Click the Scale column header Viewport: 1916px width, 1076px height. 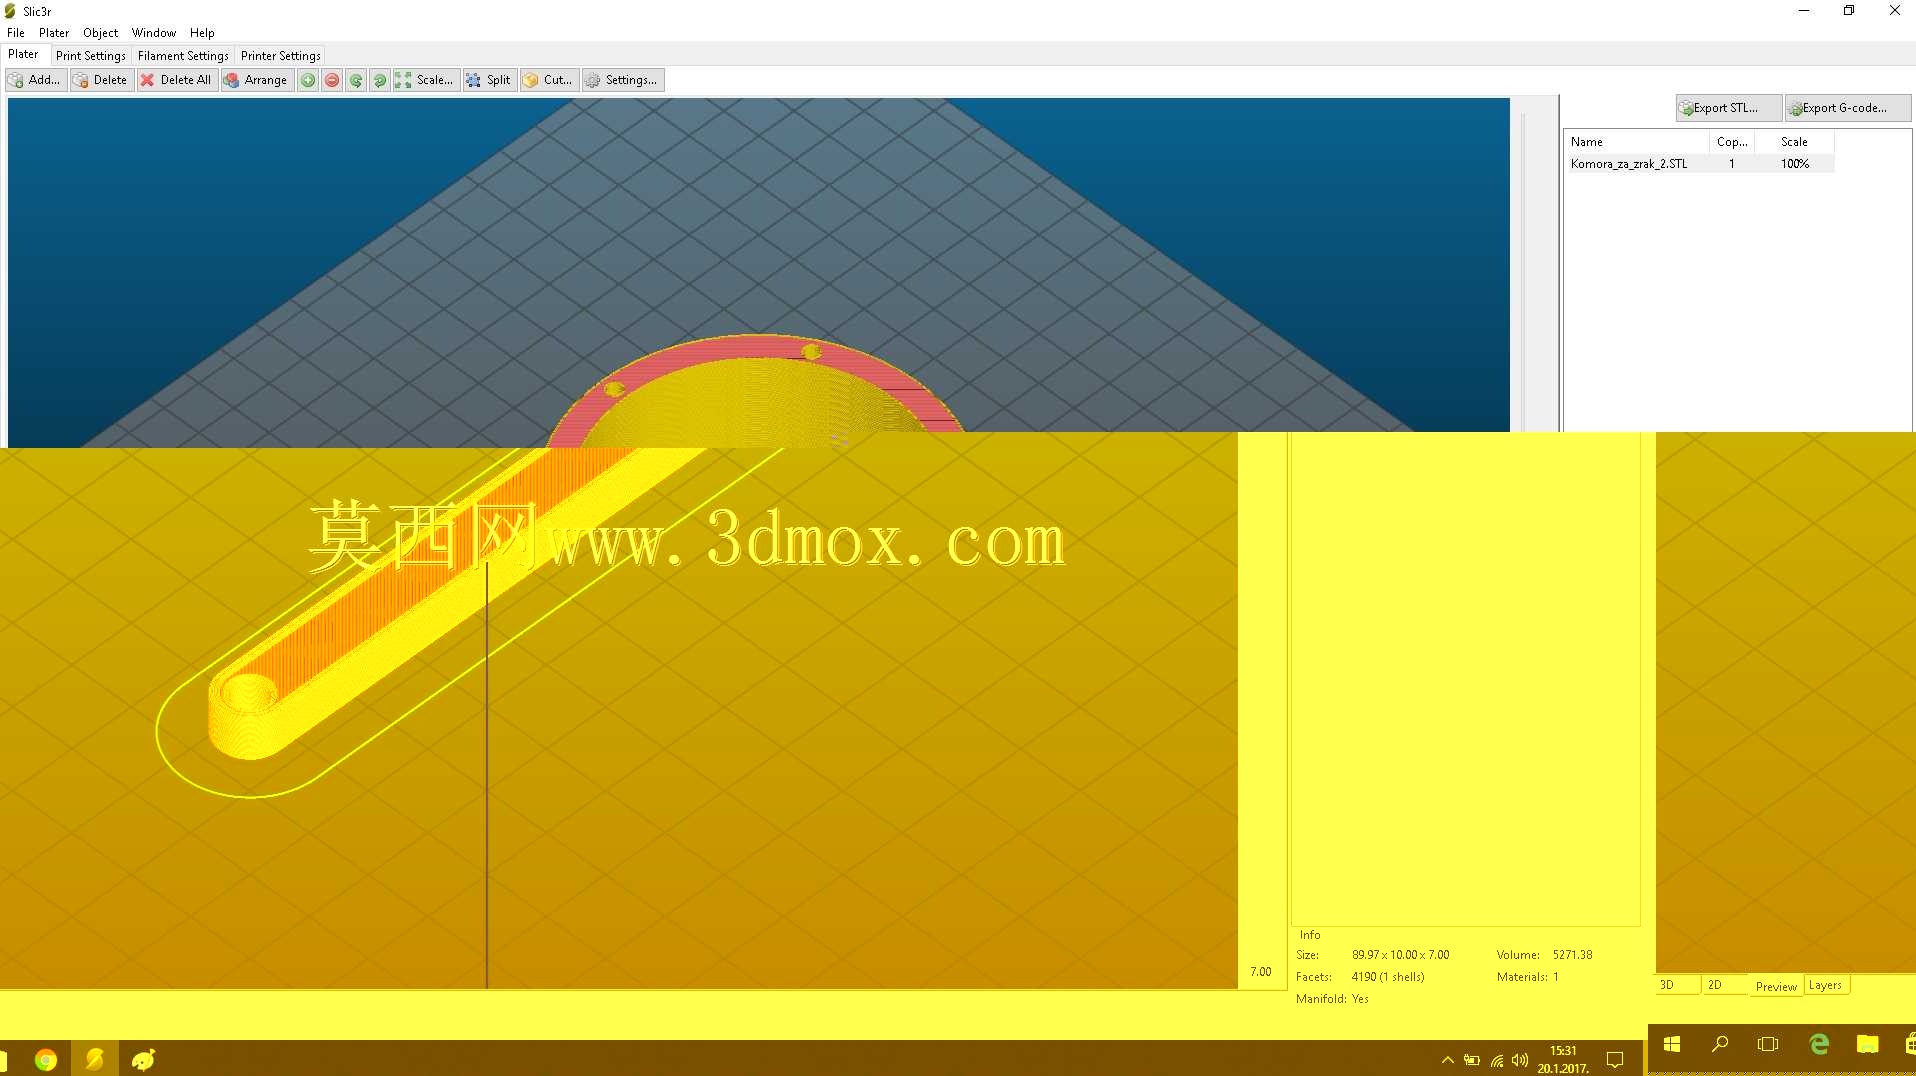(x=1795, y=142)
